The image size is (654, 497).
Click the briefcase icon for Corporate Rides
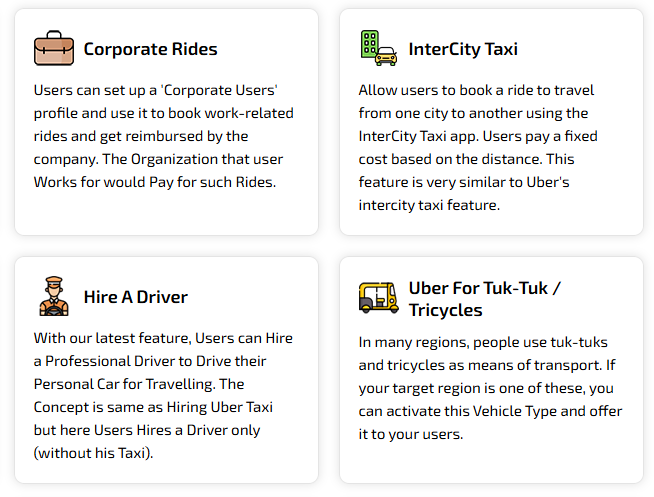pos(54,48)
